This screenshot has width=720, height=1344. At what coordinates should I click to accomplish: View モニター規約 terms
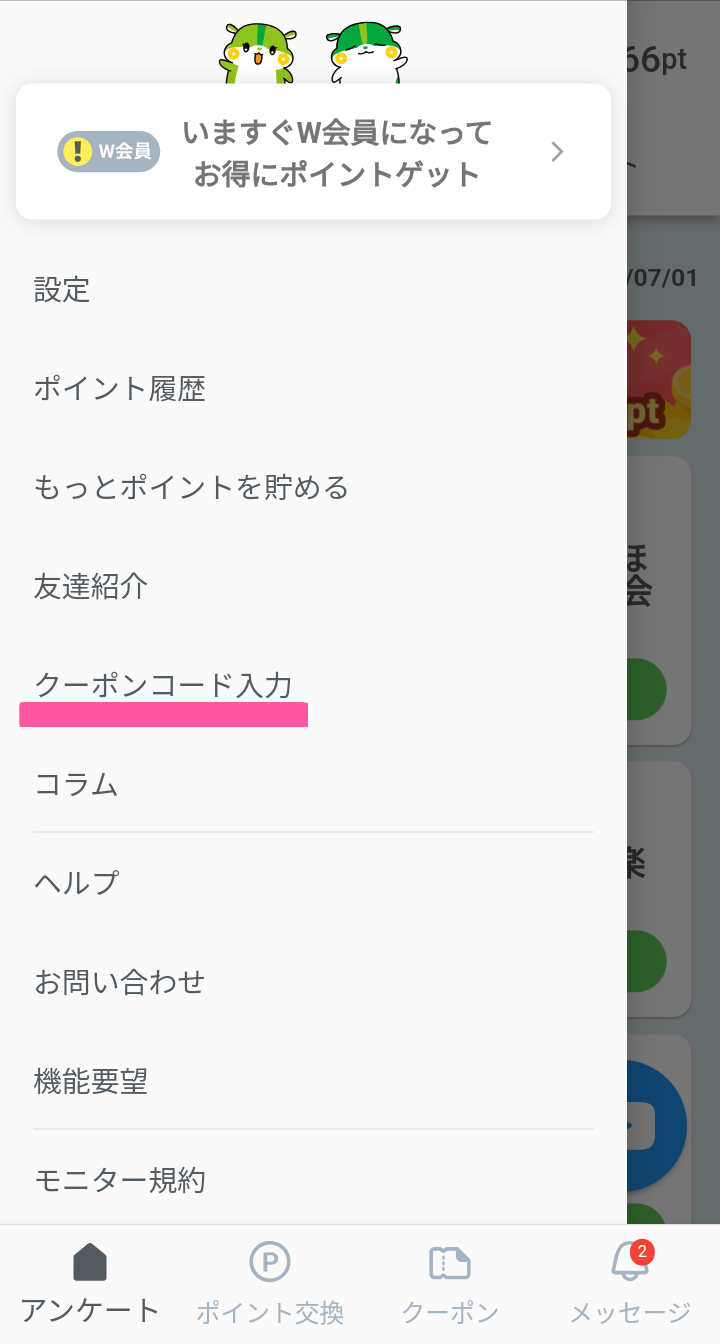(x=119, y=1180)
